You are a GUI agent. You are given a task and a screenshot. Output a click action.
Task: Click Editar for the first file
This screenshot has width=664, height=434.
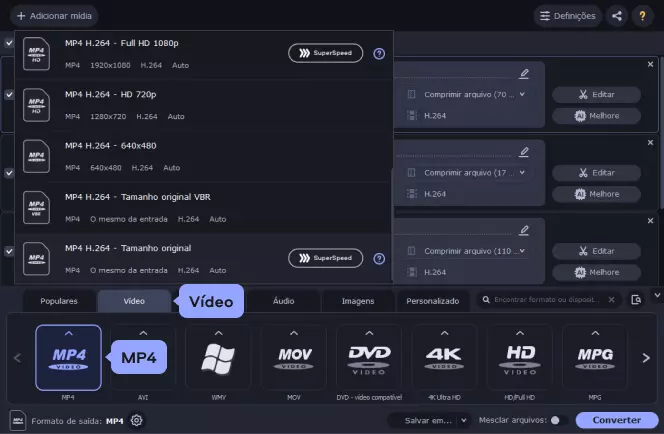click(x=596, y=94)
